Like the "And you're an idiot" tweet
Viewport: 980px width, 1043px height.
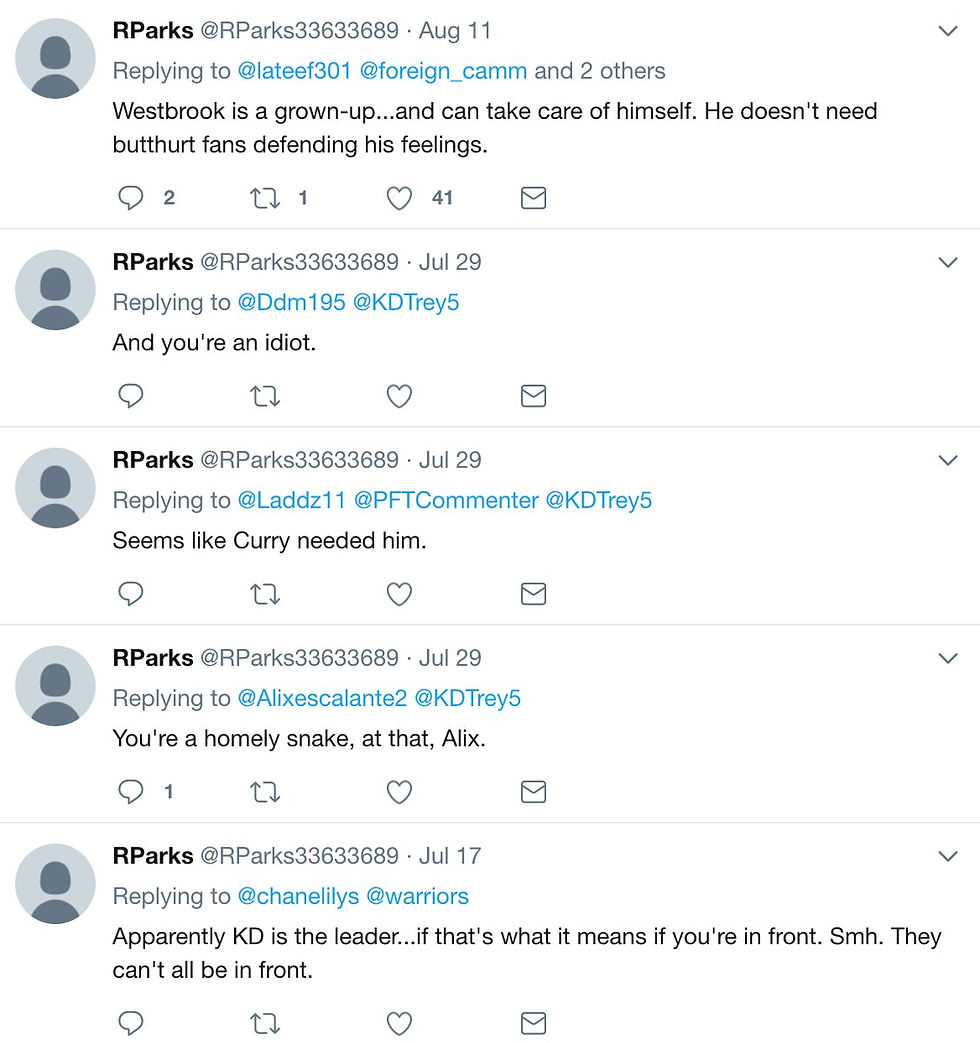tap(399, 397)
